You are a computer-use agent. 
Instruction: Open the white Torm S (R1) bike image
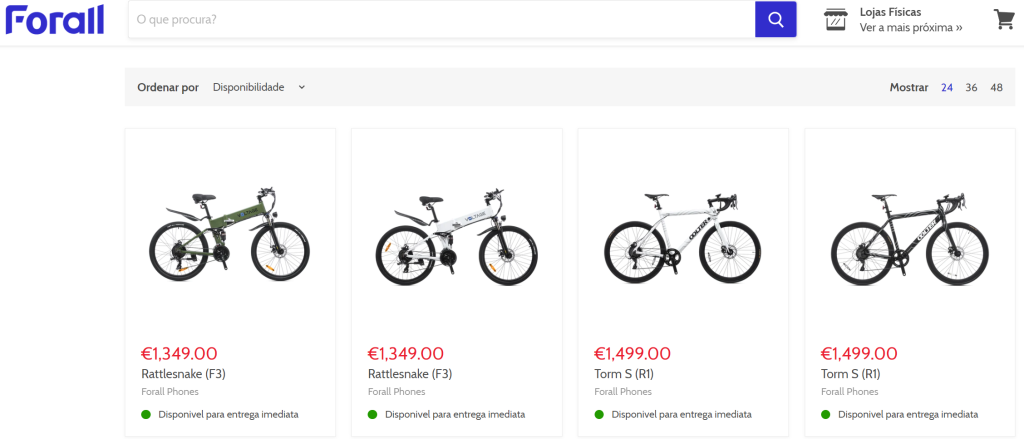click(x=683, y=232)
